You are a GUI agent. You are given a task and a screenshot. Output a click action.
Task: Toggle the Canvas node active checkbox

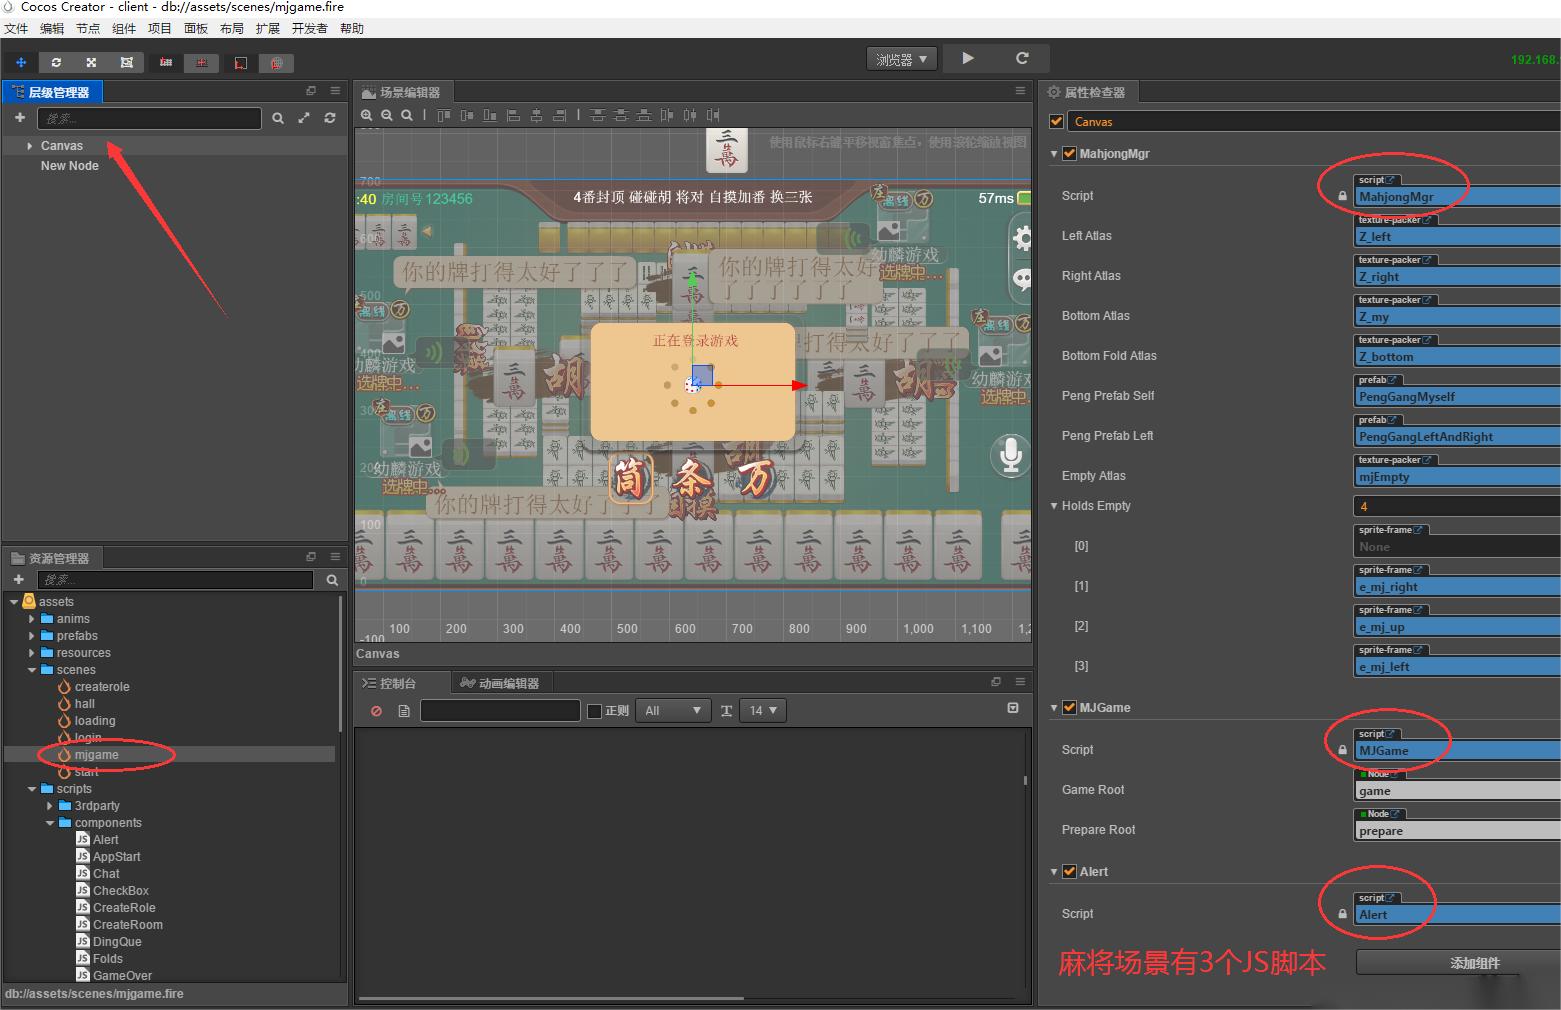click(1056, 122)
